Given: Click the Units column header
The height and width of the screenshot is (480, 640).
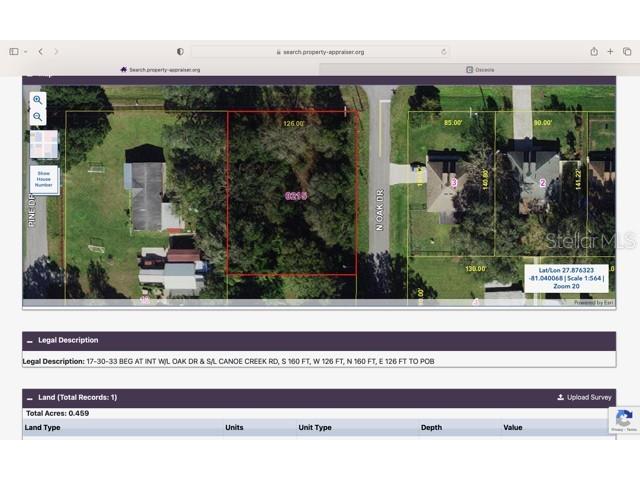Looking at the screenshot, I should (234, 427).
